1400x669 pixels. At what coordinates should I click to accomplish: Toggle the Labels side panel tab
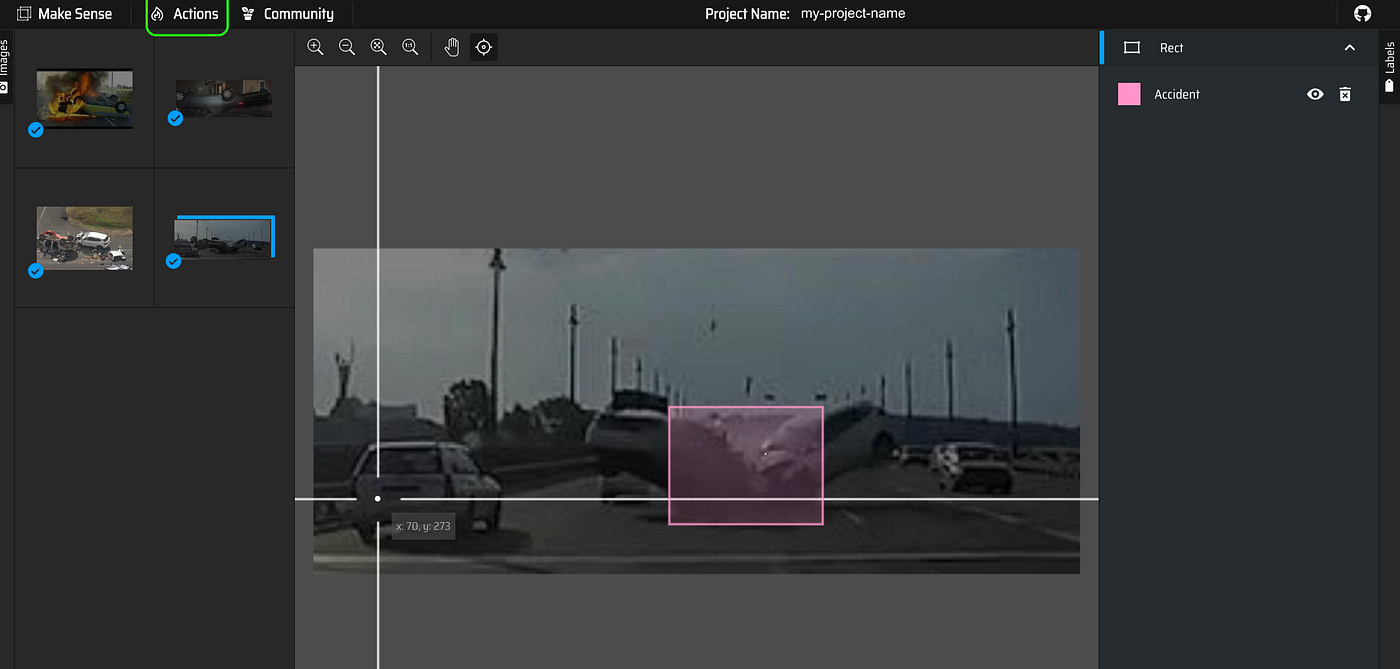tap(1389, 66)
